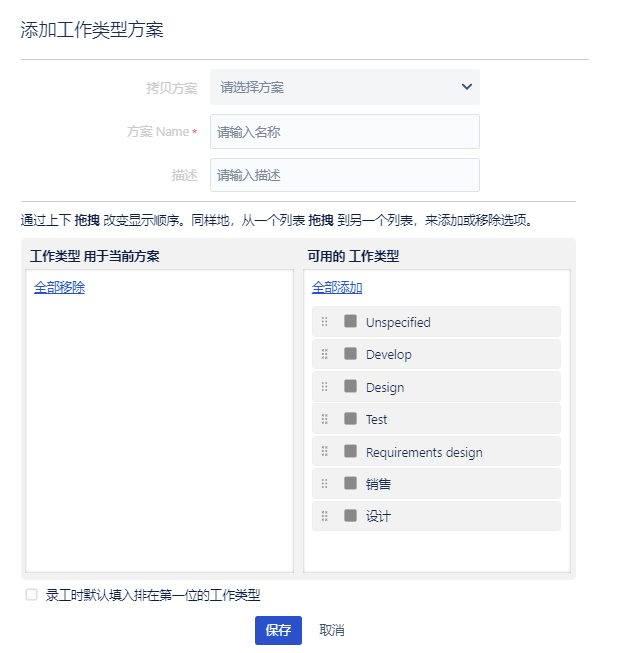This screenshot has height=653, width=626.
Task: Click the gray square icon for Unspecified
Action: point(350,321)
